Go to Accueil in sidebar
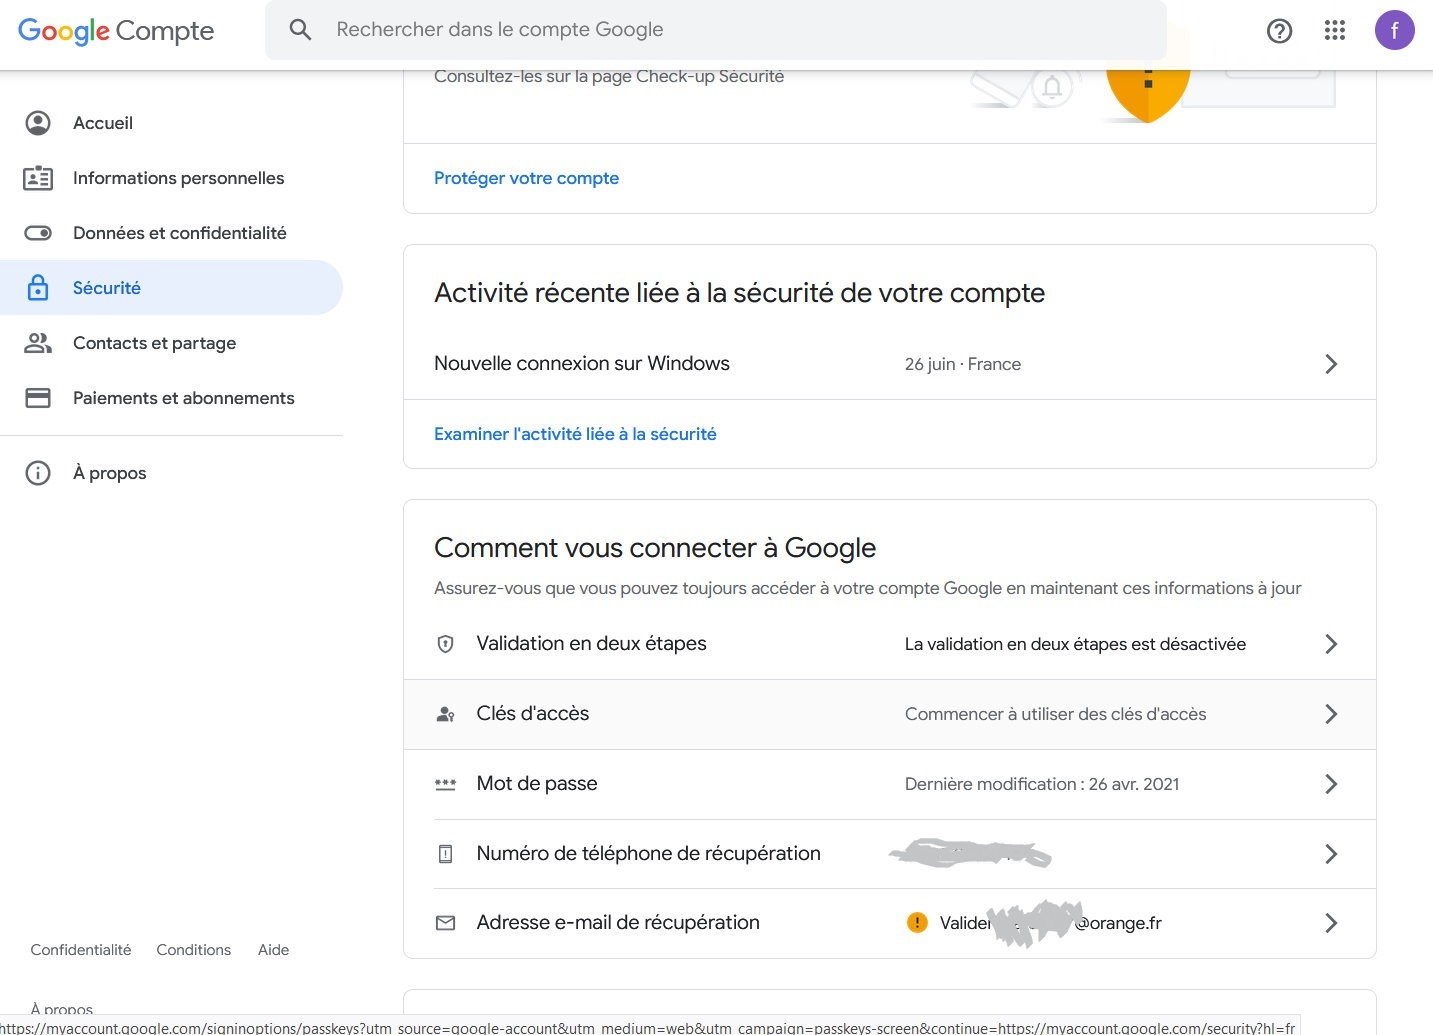Screen dimensions: 1433x1035 coord(103,123)
